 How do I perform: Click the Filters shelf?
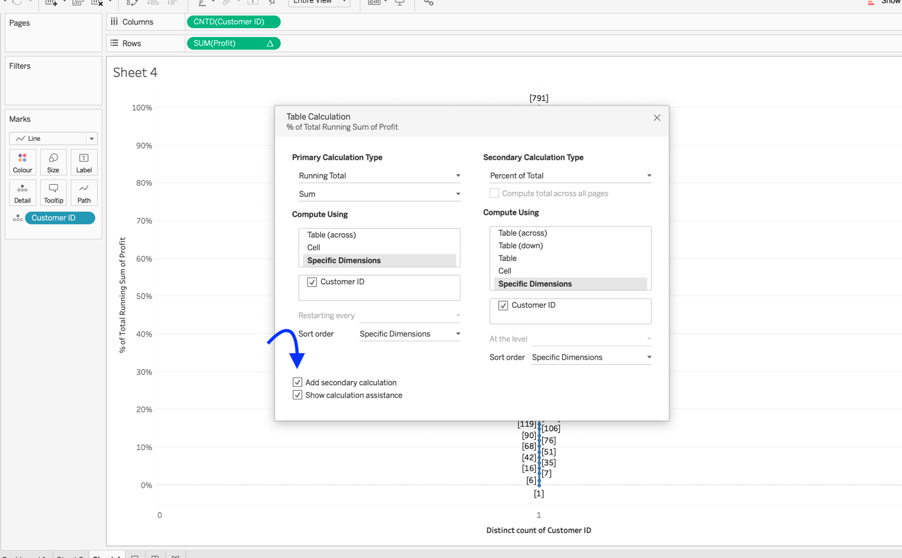53,81
